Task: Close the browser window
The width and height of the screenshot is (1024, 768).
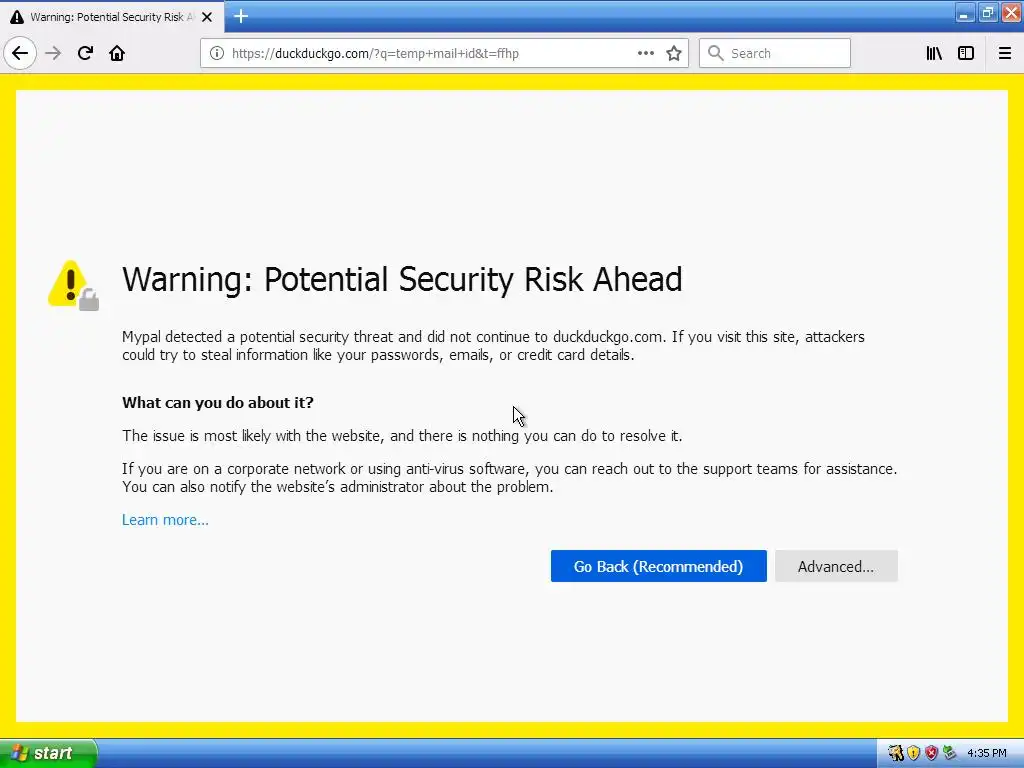Action: point(1012,13)
